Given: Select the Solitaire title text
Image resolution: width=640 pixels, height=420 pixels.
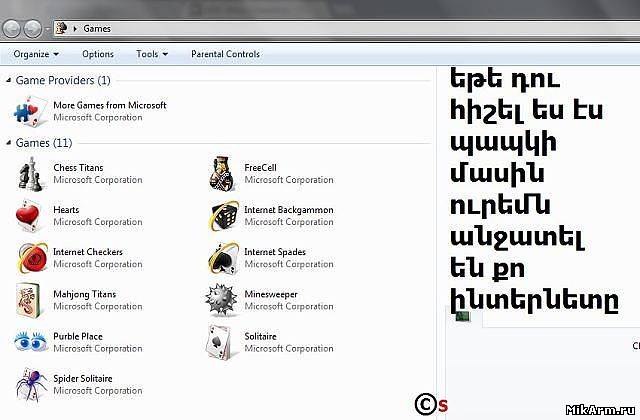Looking at the screenshot, I should pos(260,336).
